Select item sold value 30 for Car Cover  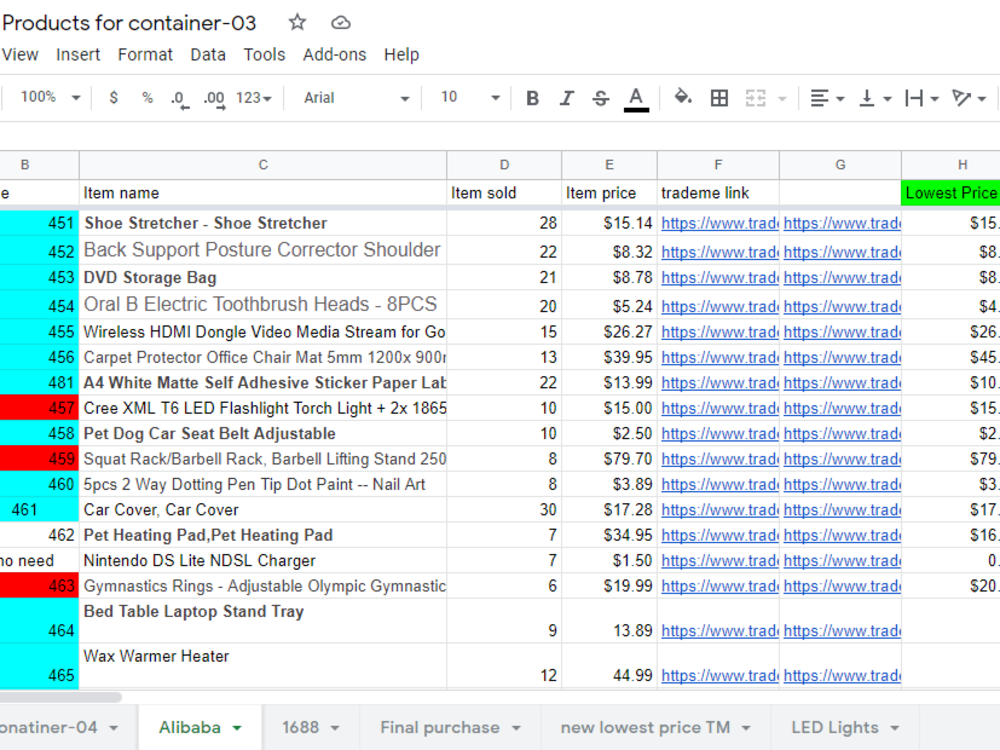(x=504, y=510)
